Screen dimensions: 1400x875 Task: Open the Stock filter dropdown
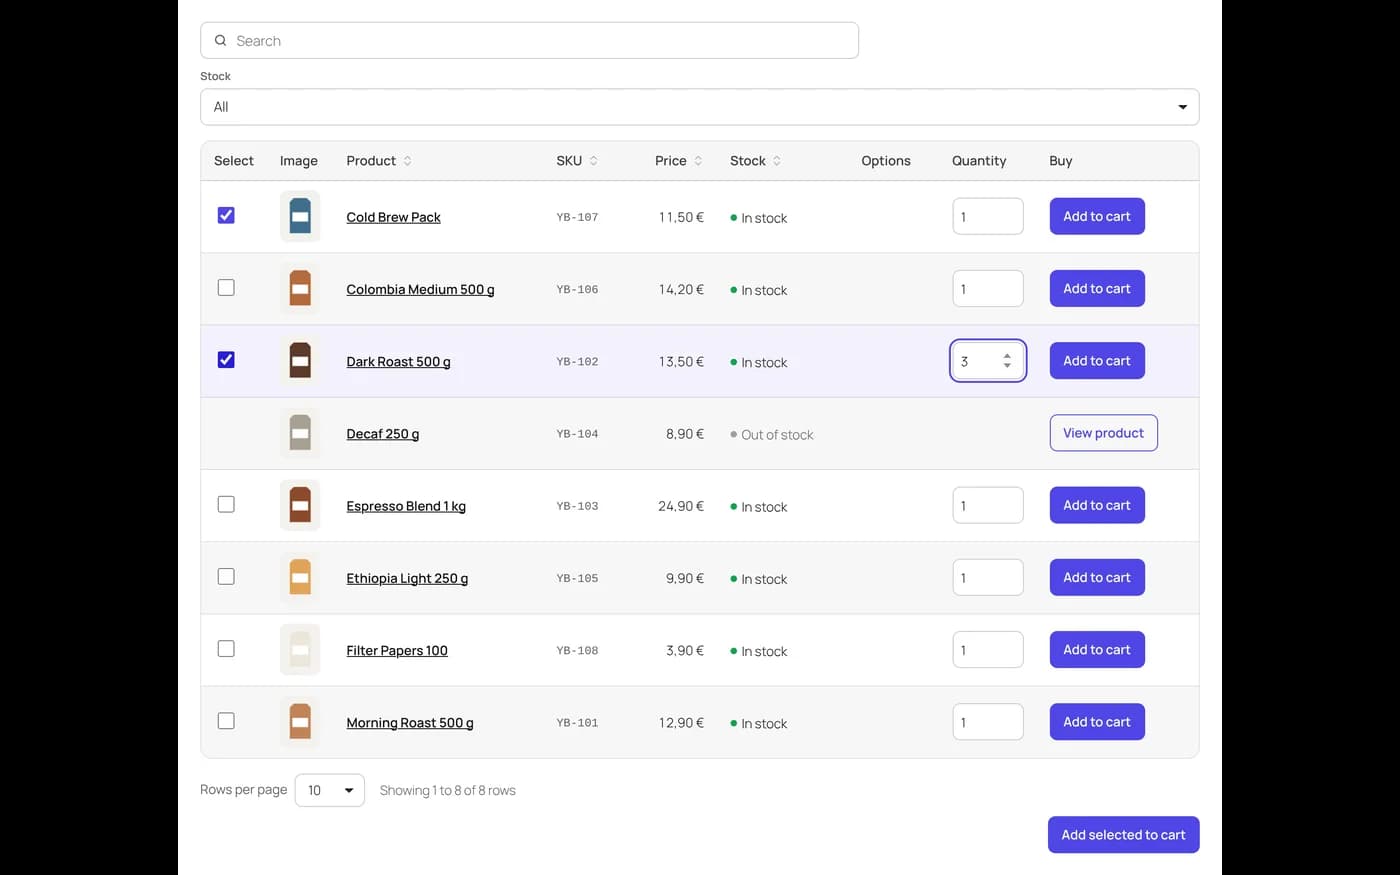(699, 107)
